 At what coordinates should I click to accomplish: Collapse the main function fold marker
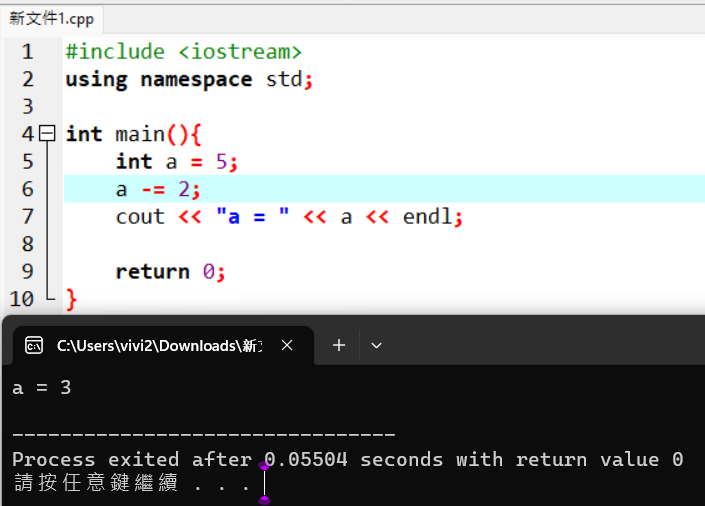click(47, 134)
